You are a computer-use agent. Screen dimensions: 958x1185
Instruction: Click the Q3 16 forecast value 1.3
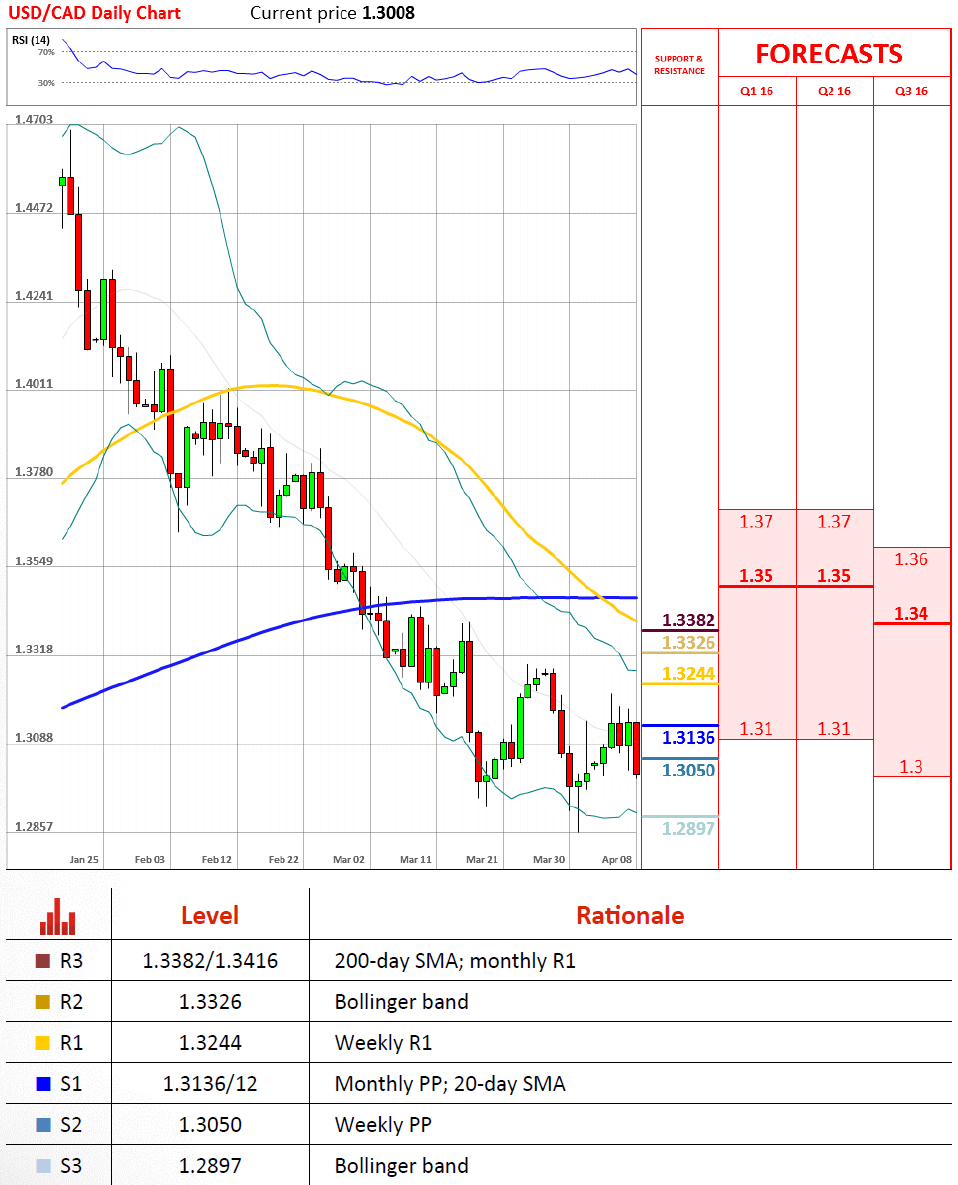click(911, 767)
